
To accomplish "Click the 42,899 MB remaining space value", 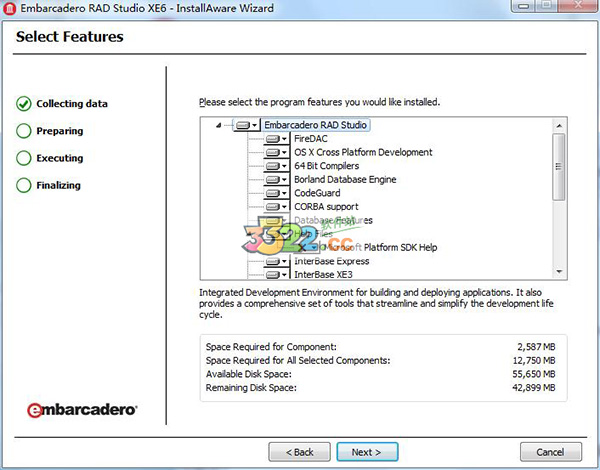I will coord(534,388).
